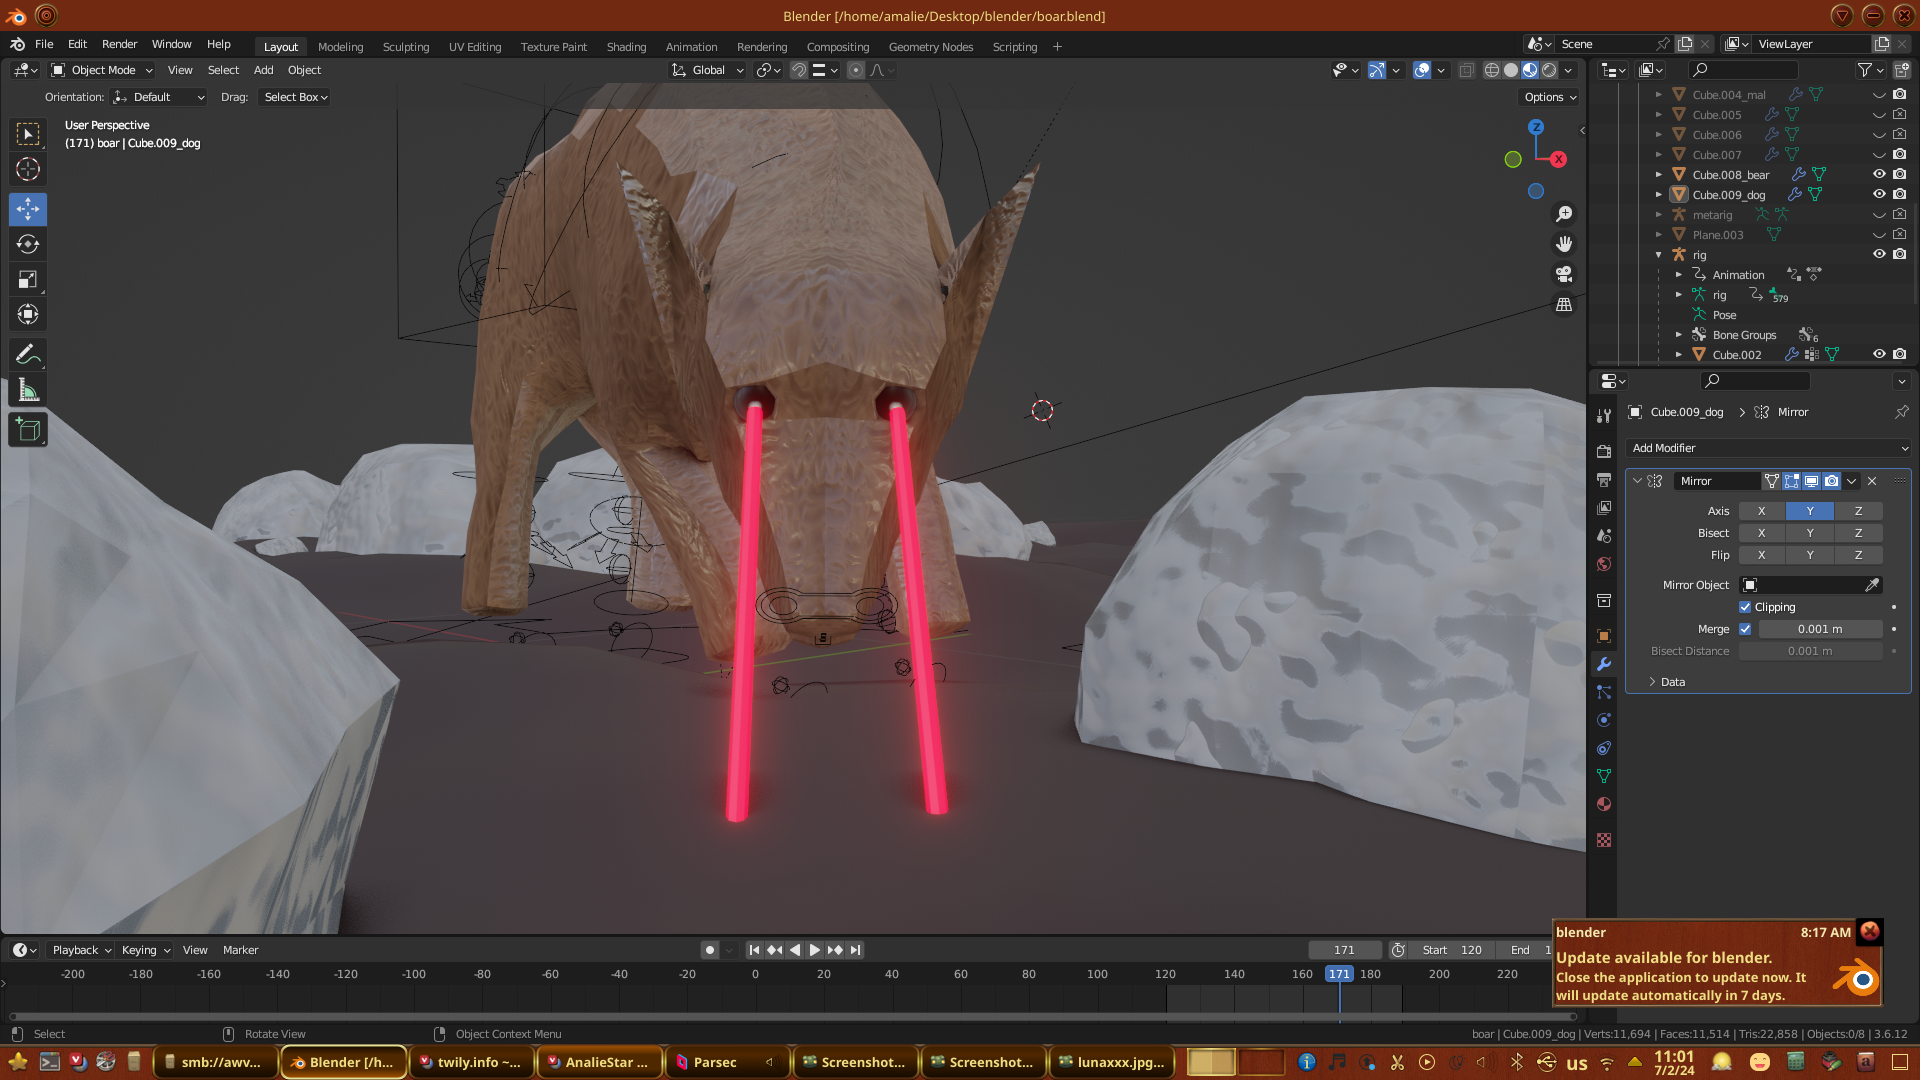Click the Add Cube tool icon
This screenshot has width=1920, height=1080.
(x=28, y=430)
